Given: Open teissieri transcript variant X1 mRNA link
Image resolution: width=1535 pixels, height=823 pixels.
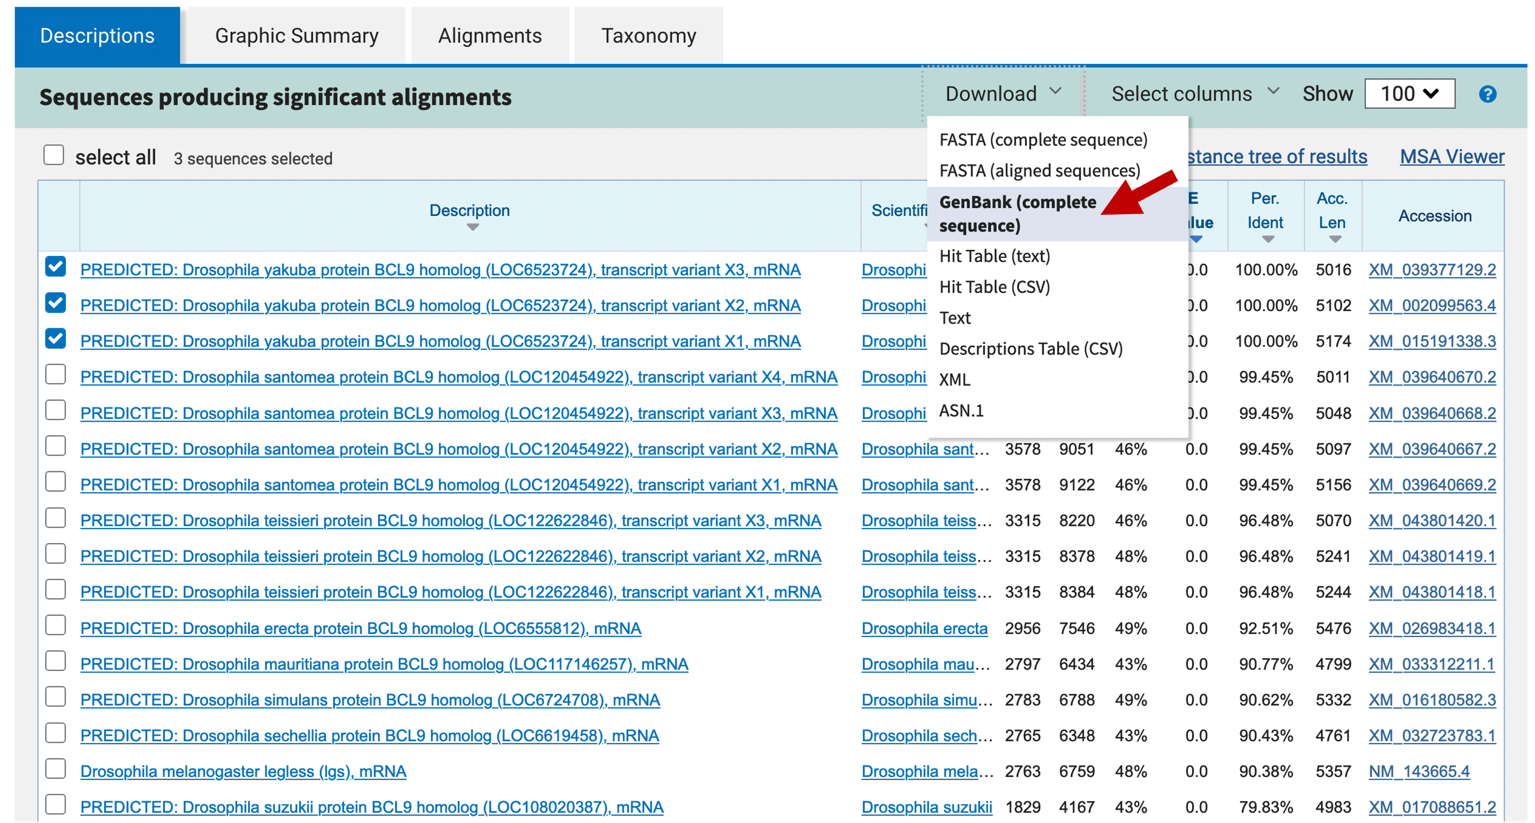Looking at the screenshot, I should tap(450, 592).
